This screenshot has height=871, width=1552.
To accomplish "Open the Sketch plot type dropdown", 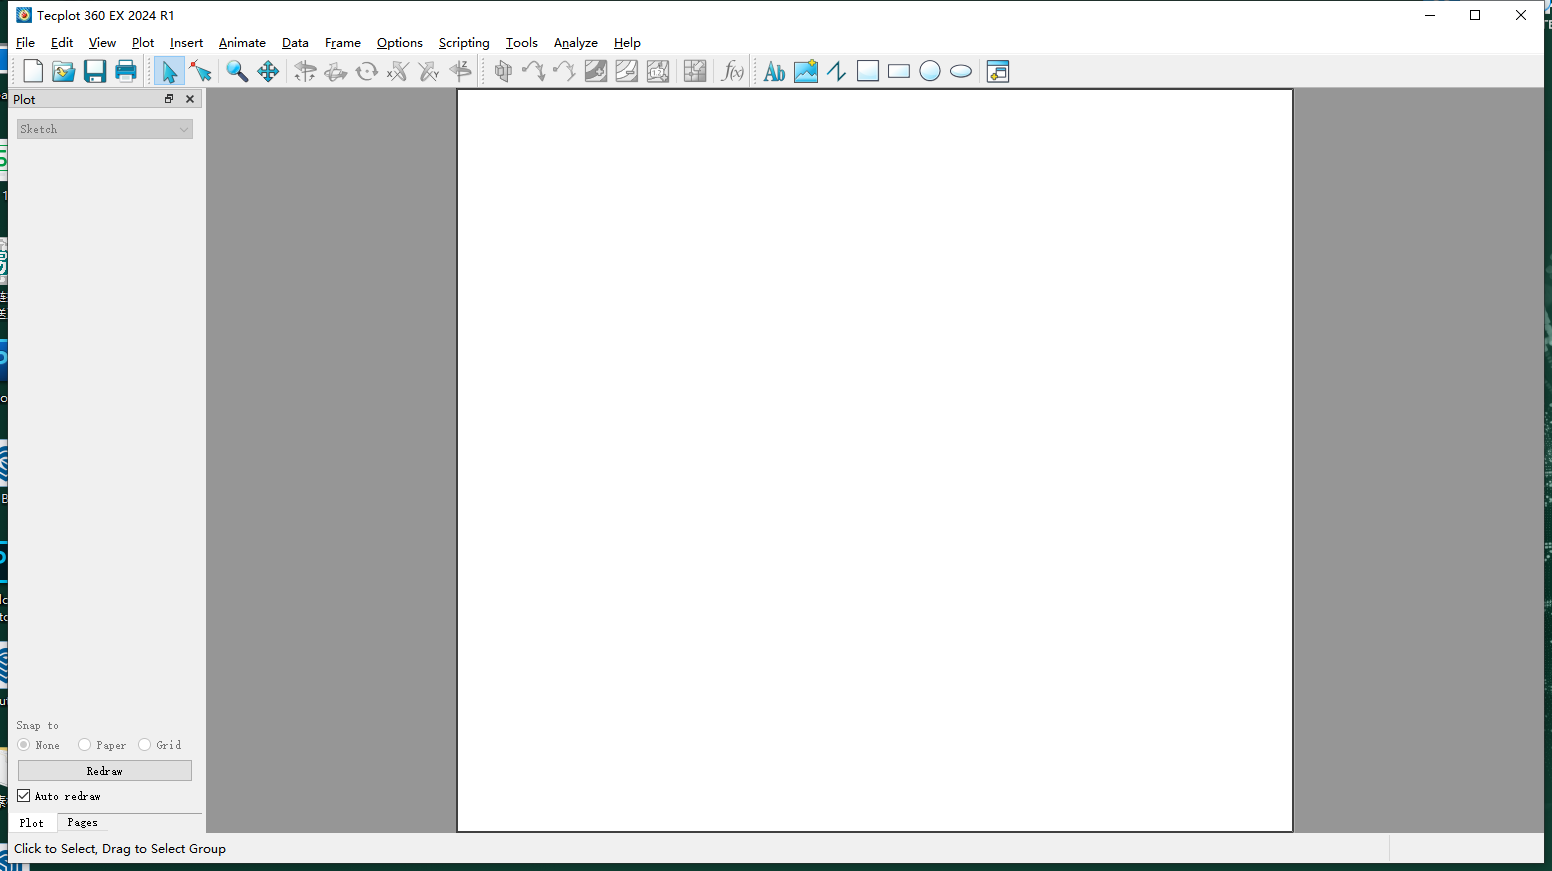I will (x=105, y=129).
